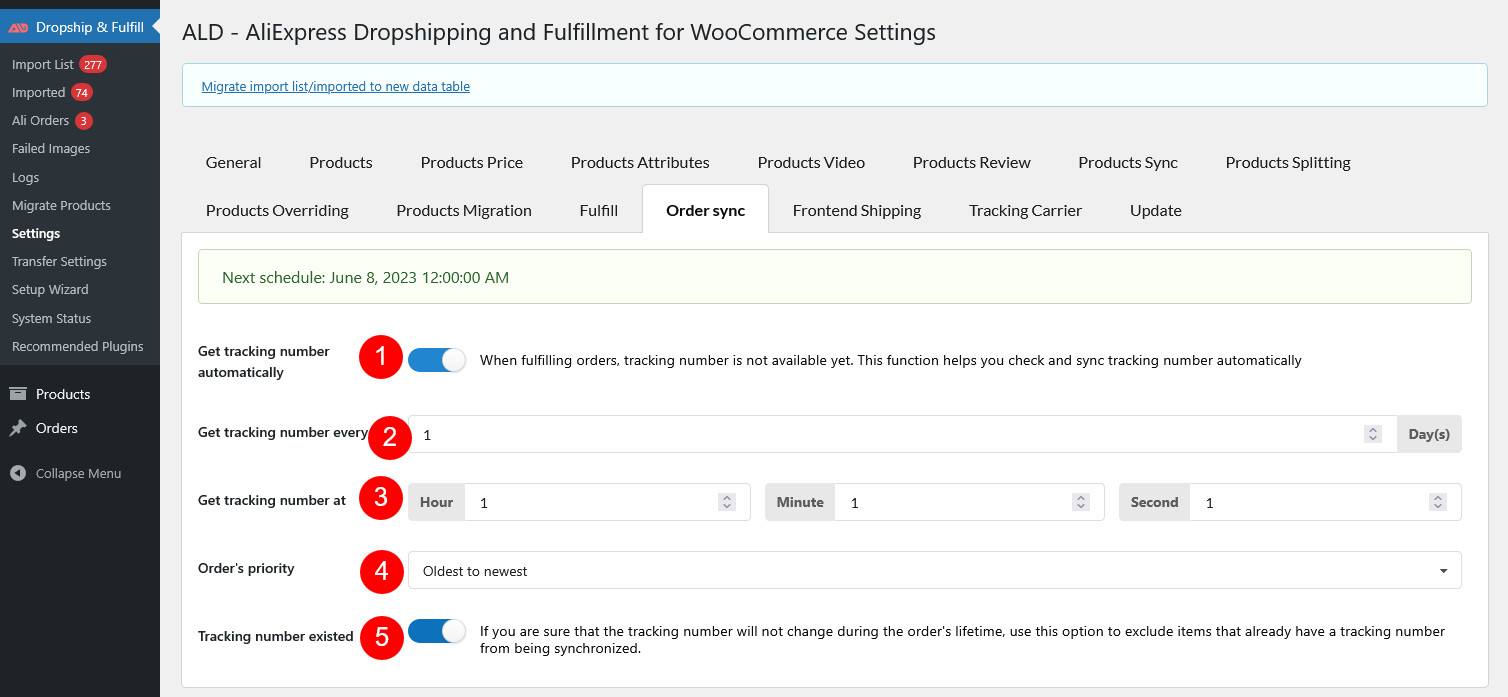
Task: Open System Status in the sidebar
Action: (x=51, y=318)
